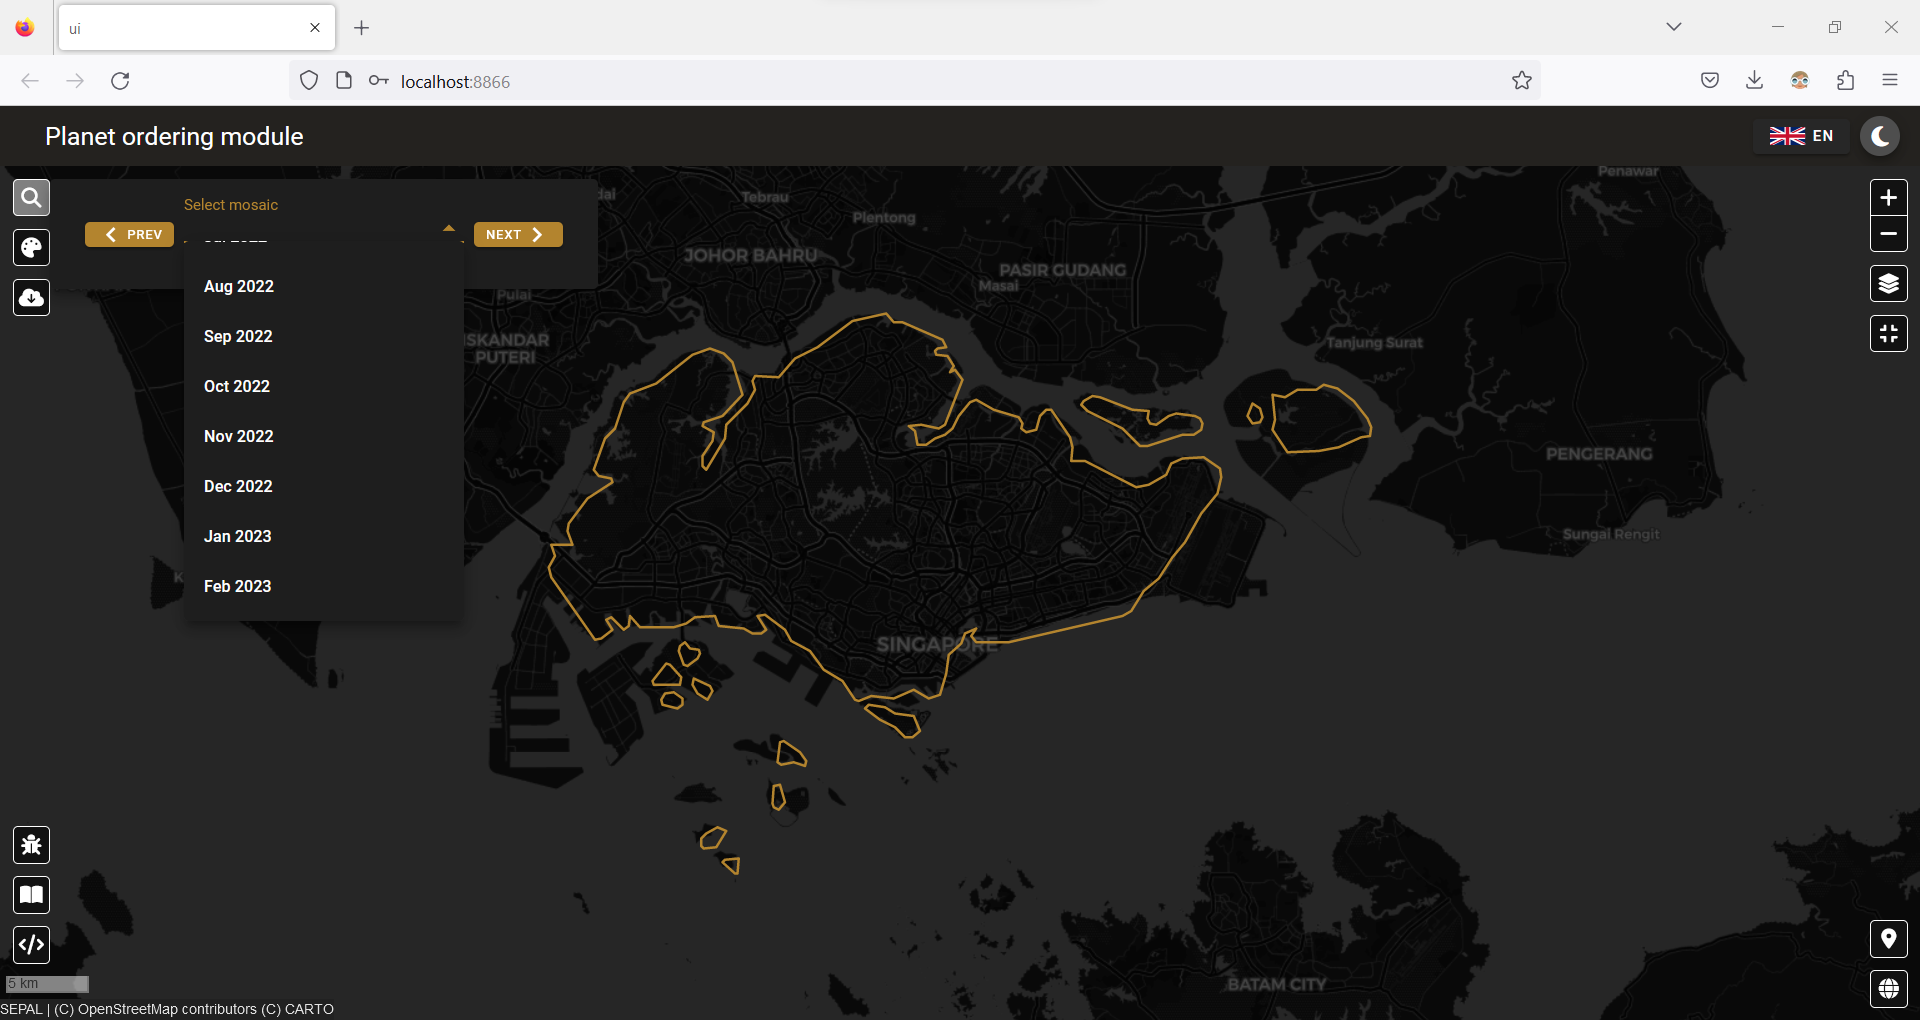Open the browser downloads icon
Viewport: 1920px width, 1020px height.
1754,81
